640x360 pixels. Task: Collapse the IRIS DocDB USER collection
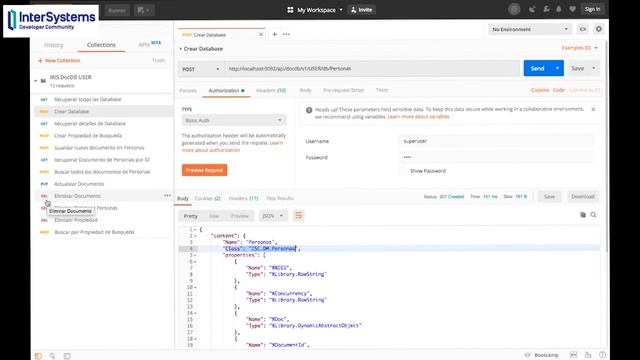pyautogui.click(x=36, y=81)
